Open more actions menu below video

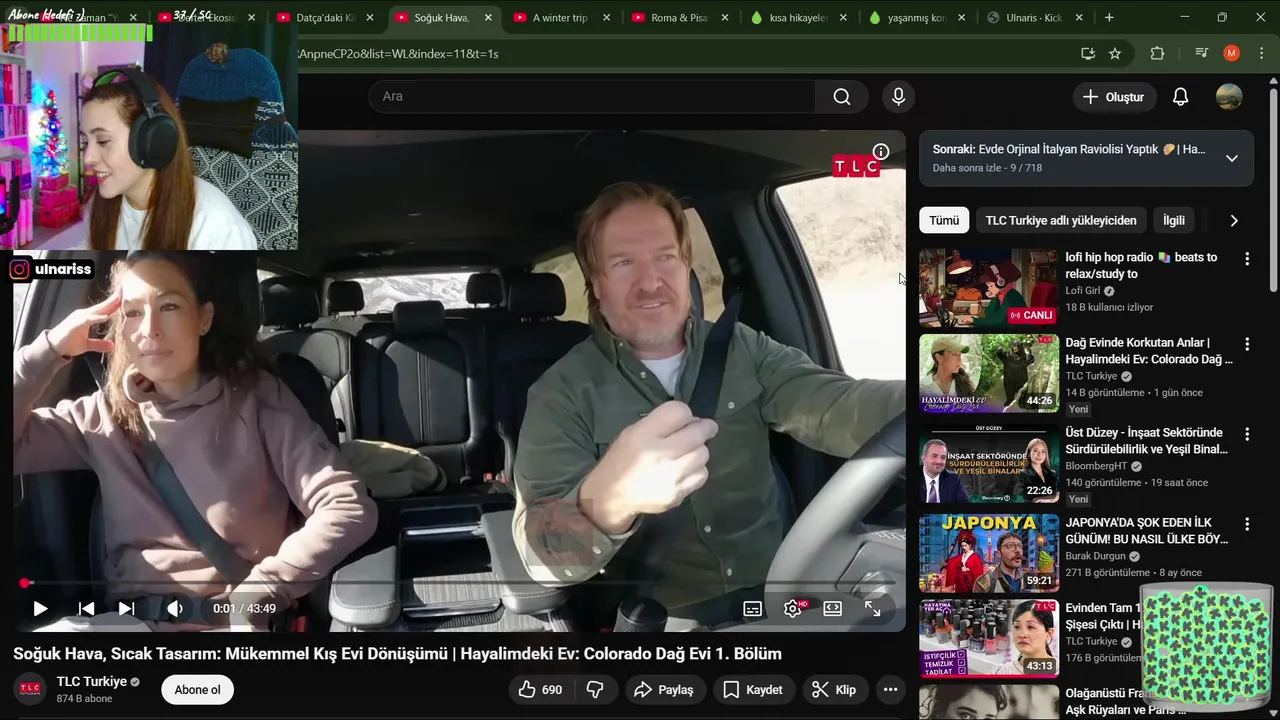[890, 690]
